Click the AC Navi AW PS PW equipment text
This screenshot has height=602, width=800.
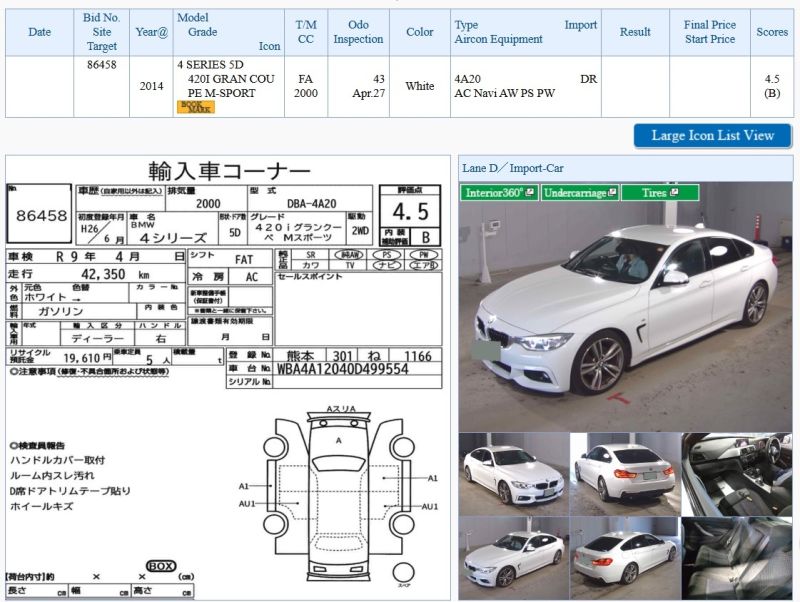pos(505,93)
